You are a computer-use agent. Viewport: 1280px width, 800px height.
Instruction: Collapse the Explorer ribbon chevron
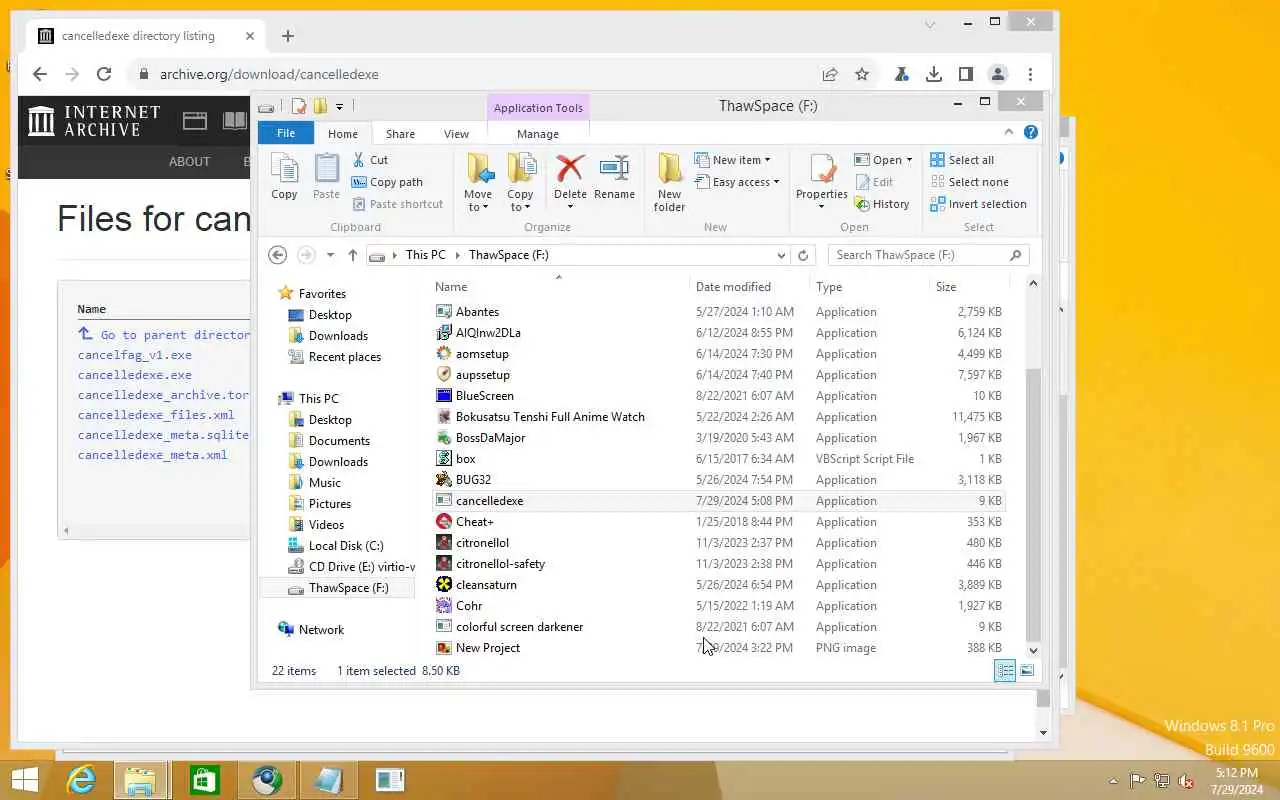(x=1009, y=132)
